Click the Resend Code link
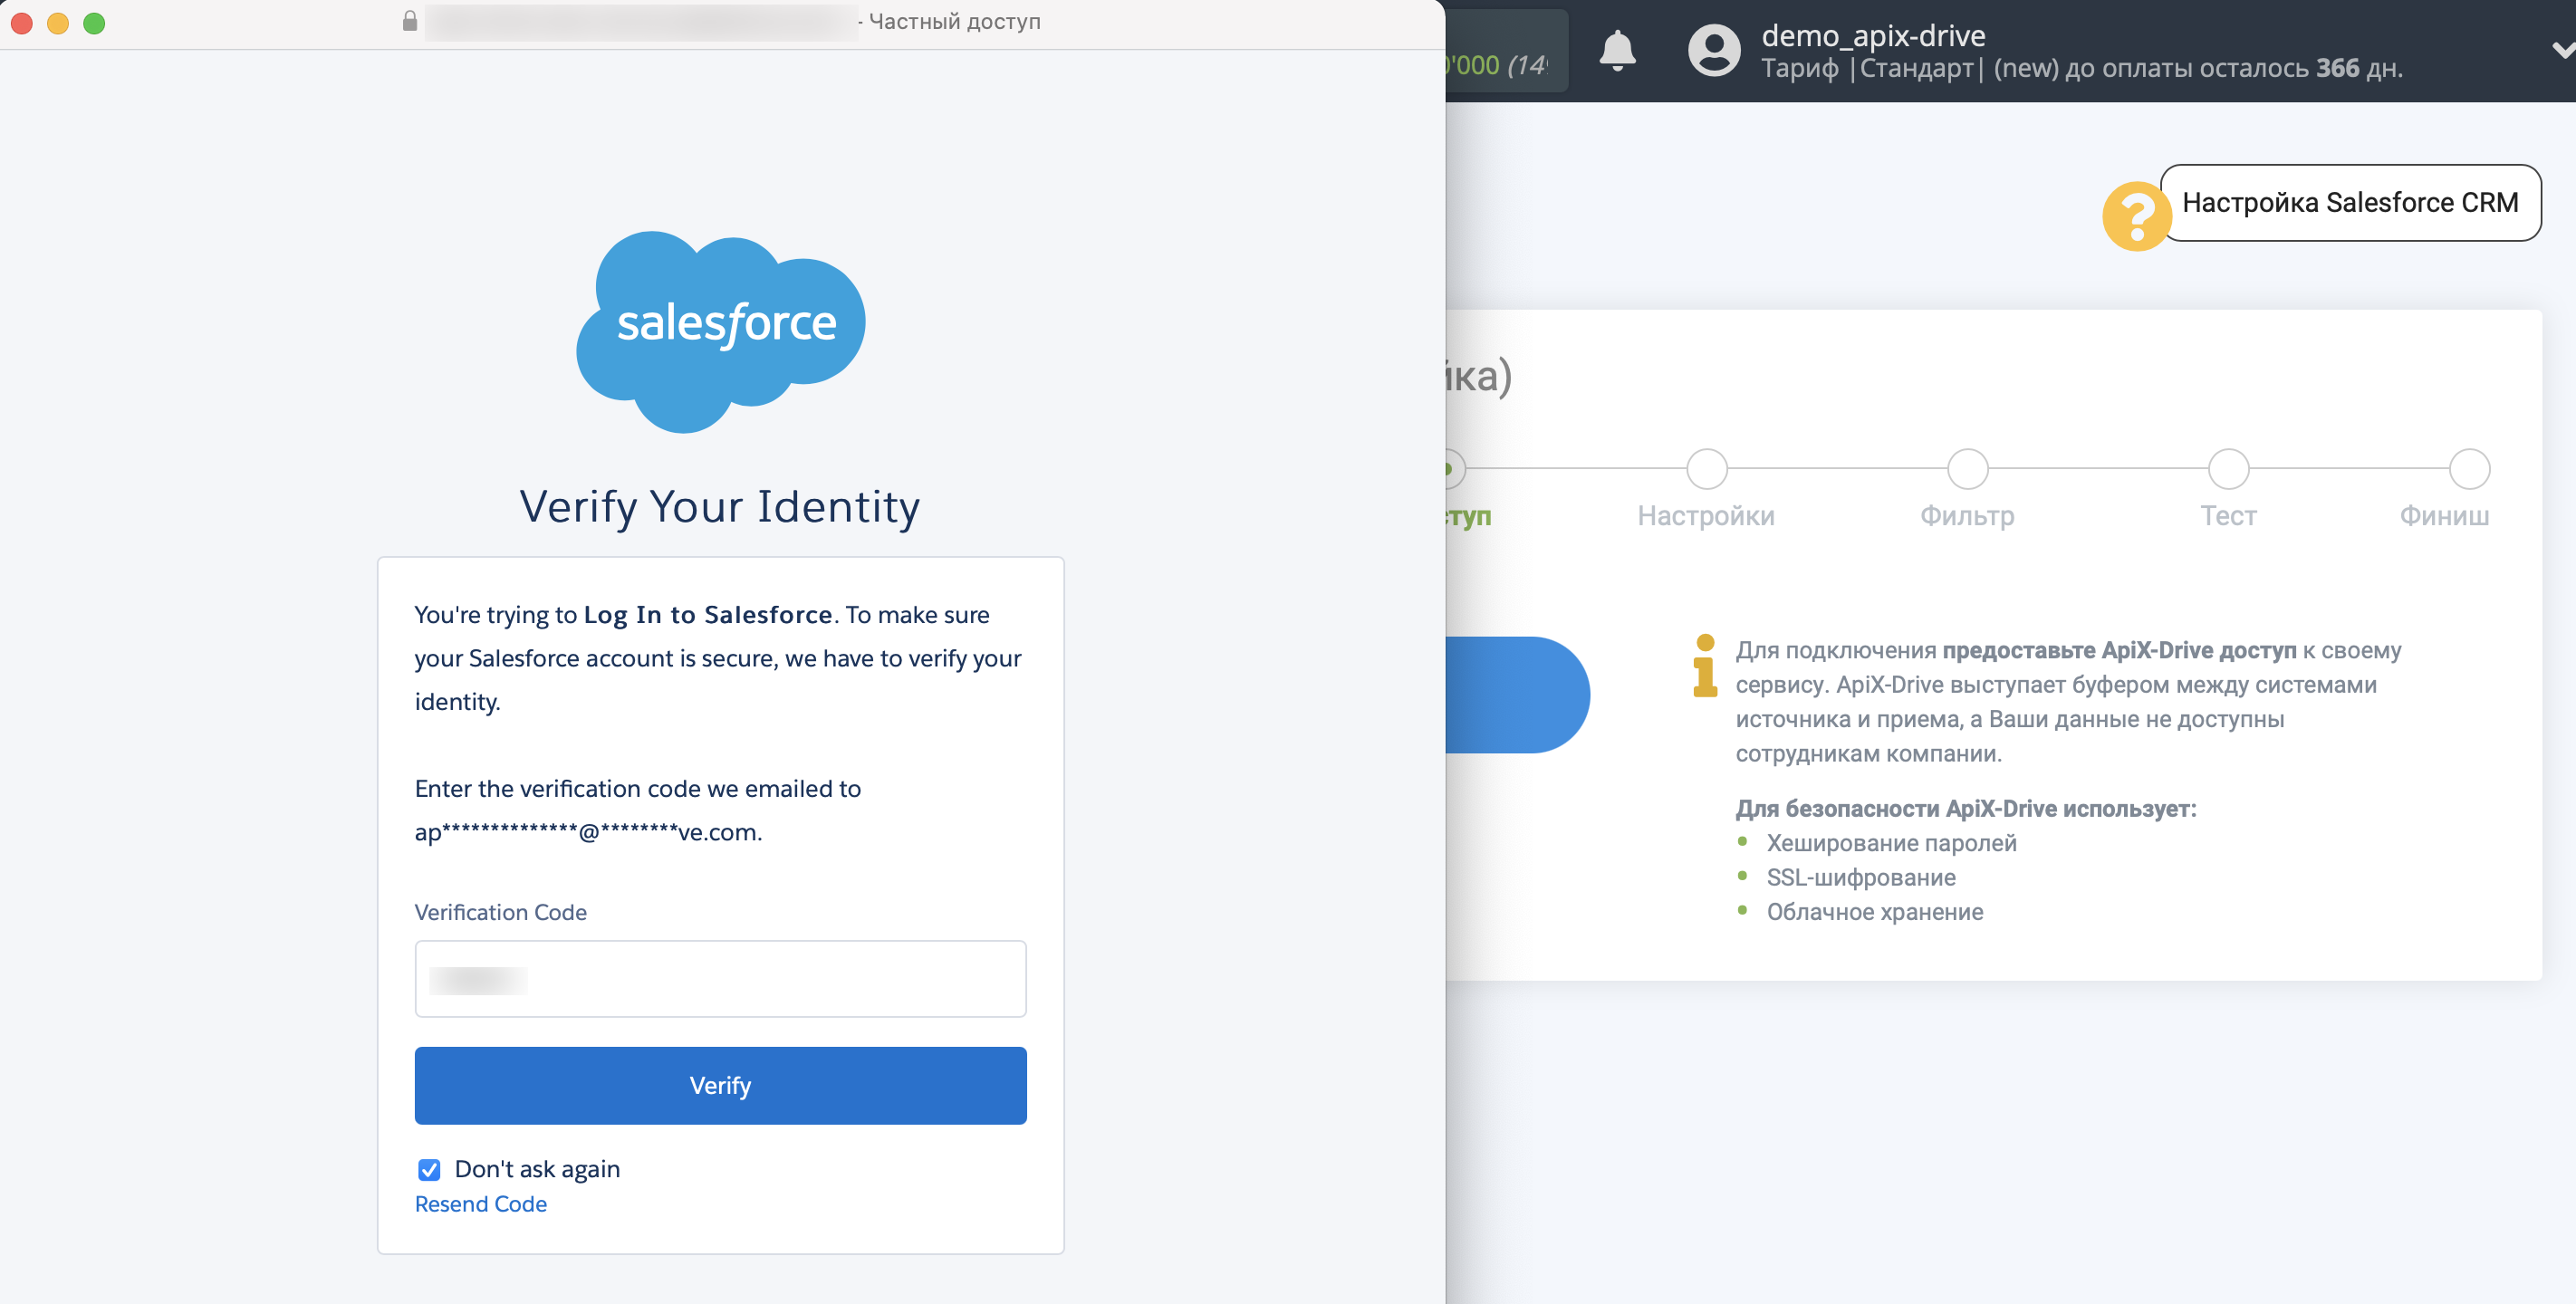Image resolution: width=2576 pixels, height=1304 pixels. (481, 1204)
